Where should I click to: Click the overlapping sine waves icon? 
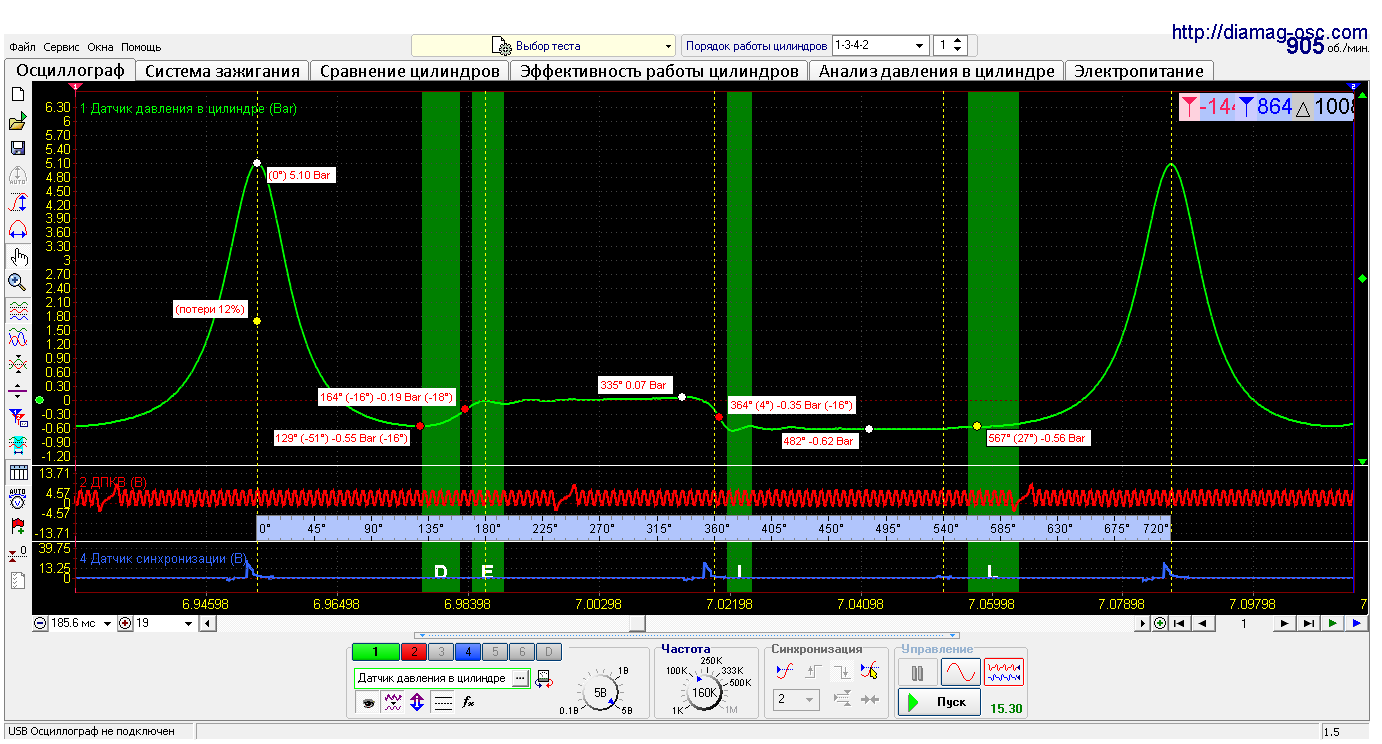17,337
